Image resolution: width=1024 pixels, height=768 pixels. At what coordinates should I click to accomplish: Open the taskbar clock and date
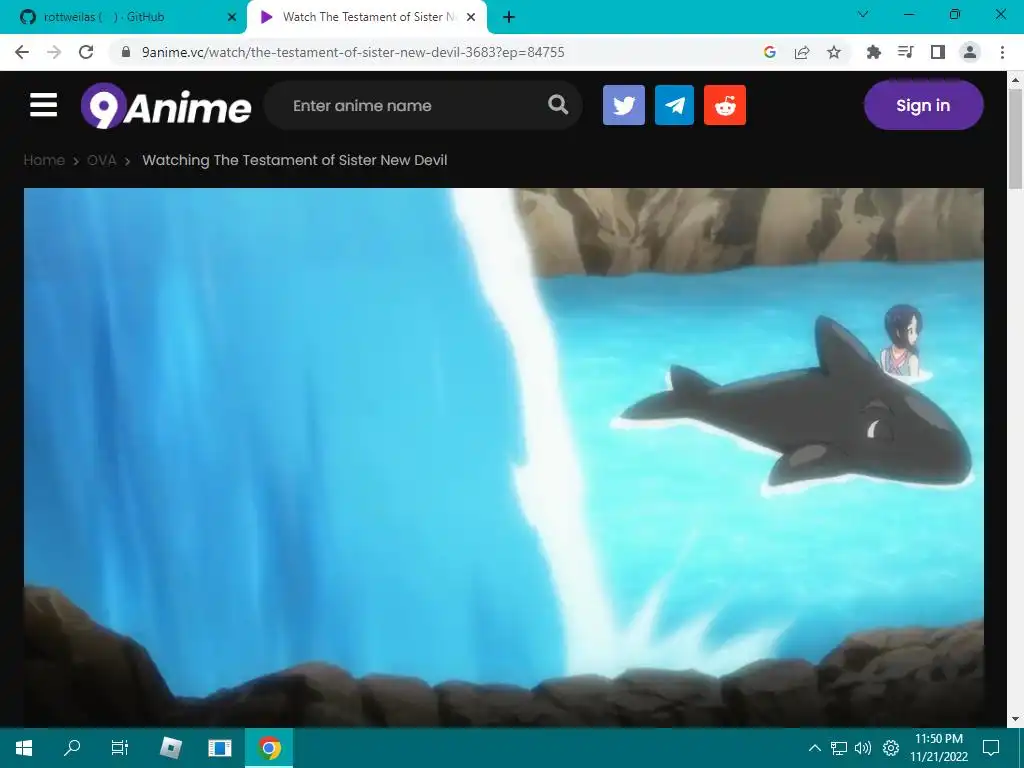[x=939, y=748]
